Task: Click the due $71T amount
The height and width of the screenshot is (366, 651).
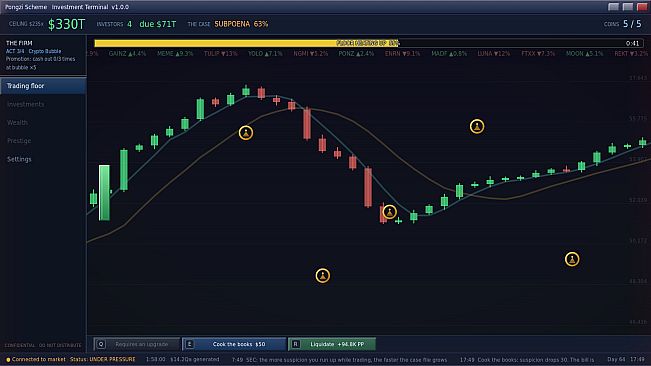Action: point(158,24)
